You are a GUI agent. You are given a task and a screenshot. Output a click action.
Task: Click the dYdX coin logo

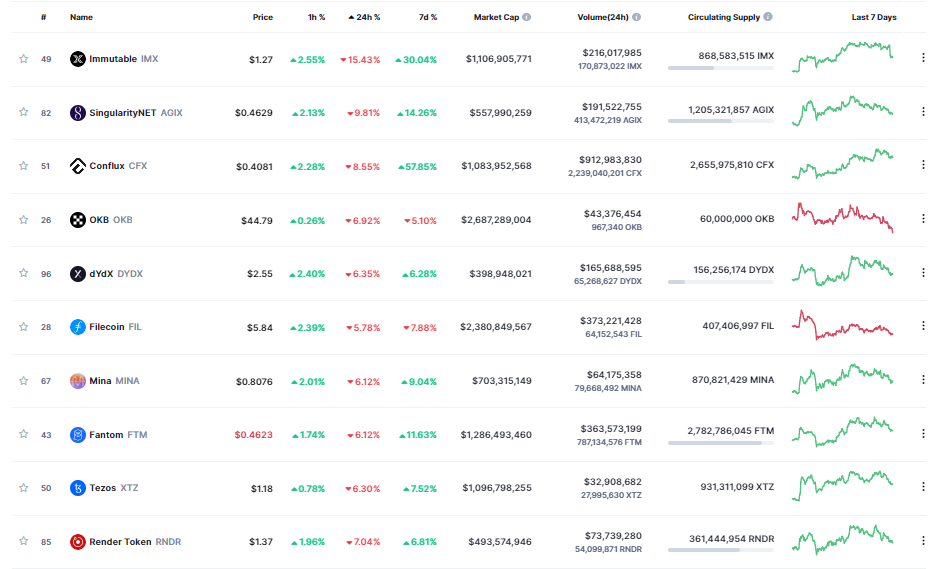pyautogui.click(x=77, y=274)
